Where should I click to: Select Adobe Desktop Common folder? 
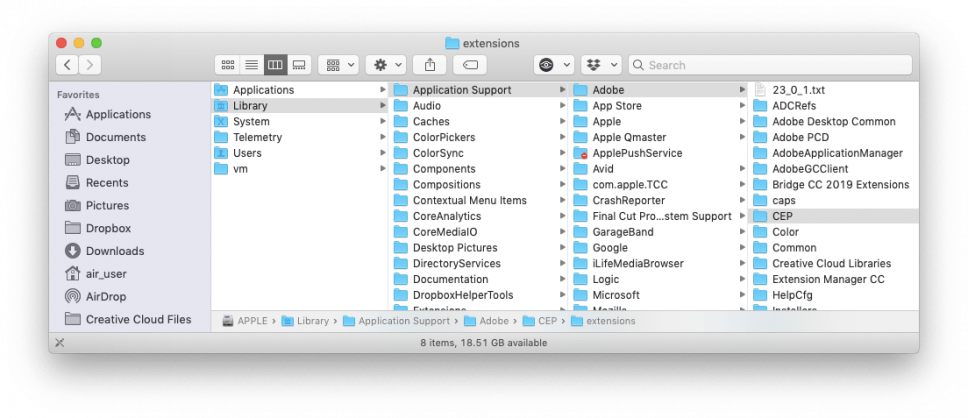pos(834,122)
